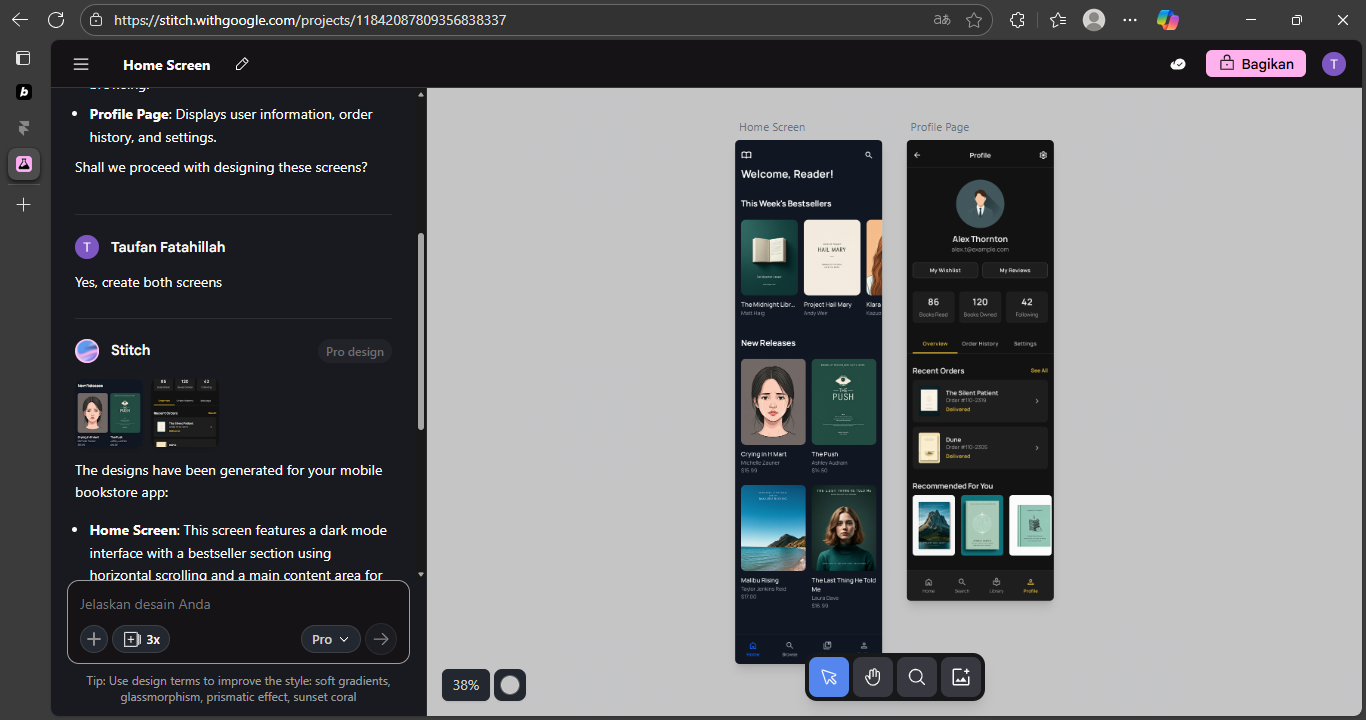The image size is (1366, 720).
Task: Open the 38% zoom level menu
Action: pyautogui.click(x=466, y=685)
